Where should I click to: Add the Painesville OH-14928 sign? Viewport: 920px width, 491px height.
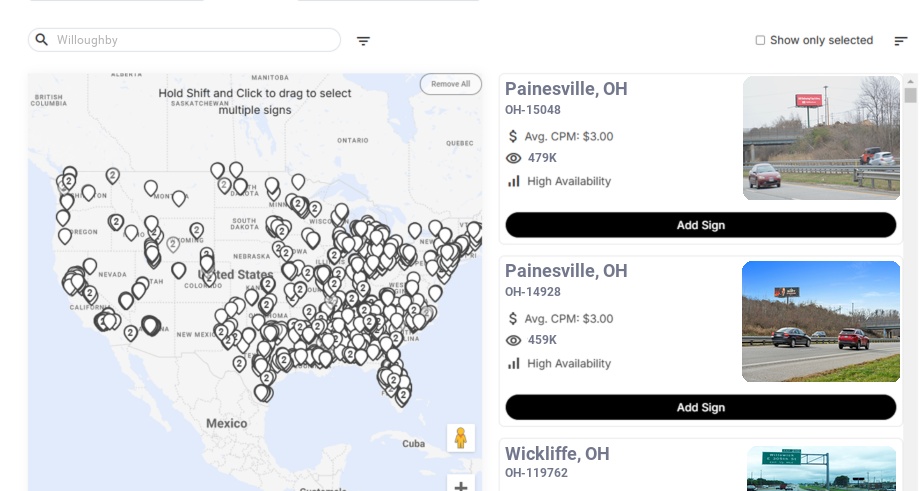click(x=700, y=407)
